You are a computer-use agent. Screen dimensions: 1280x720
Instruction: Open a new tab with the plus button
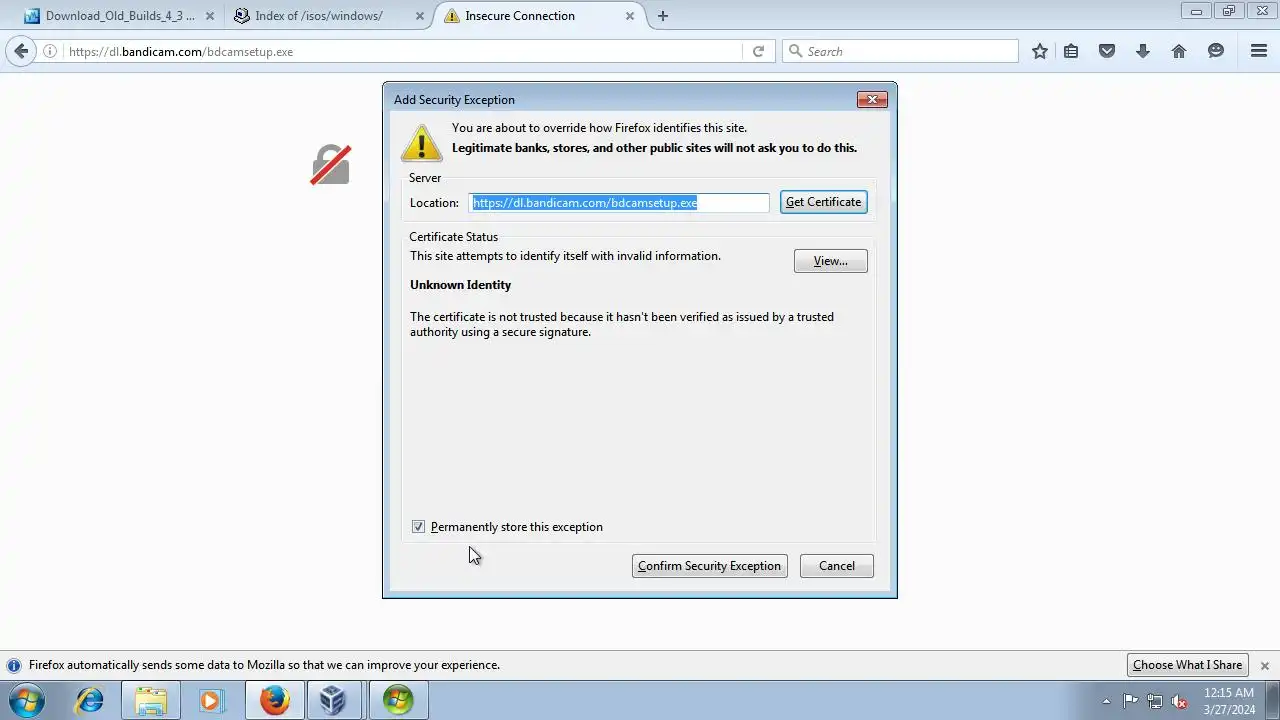(x=663, y=16)
